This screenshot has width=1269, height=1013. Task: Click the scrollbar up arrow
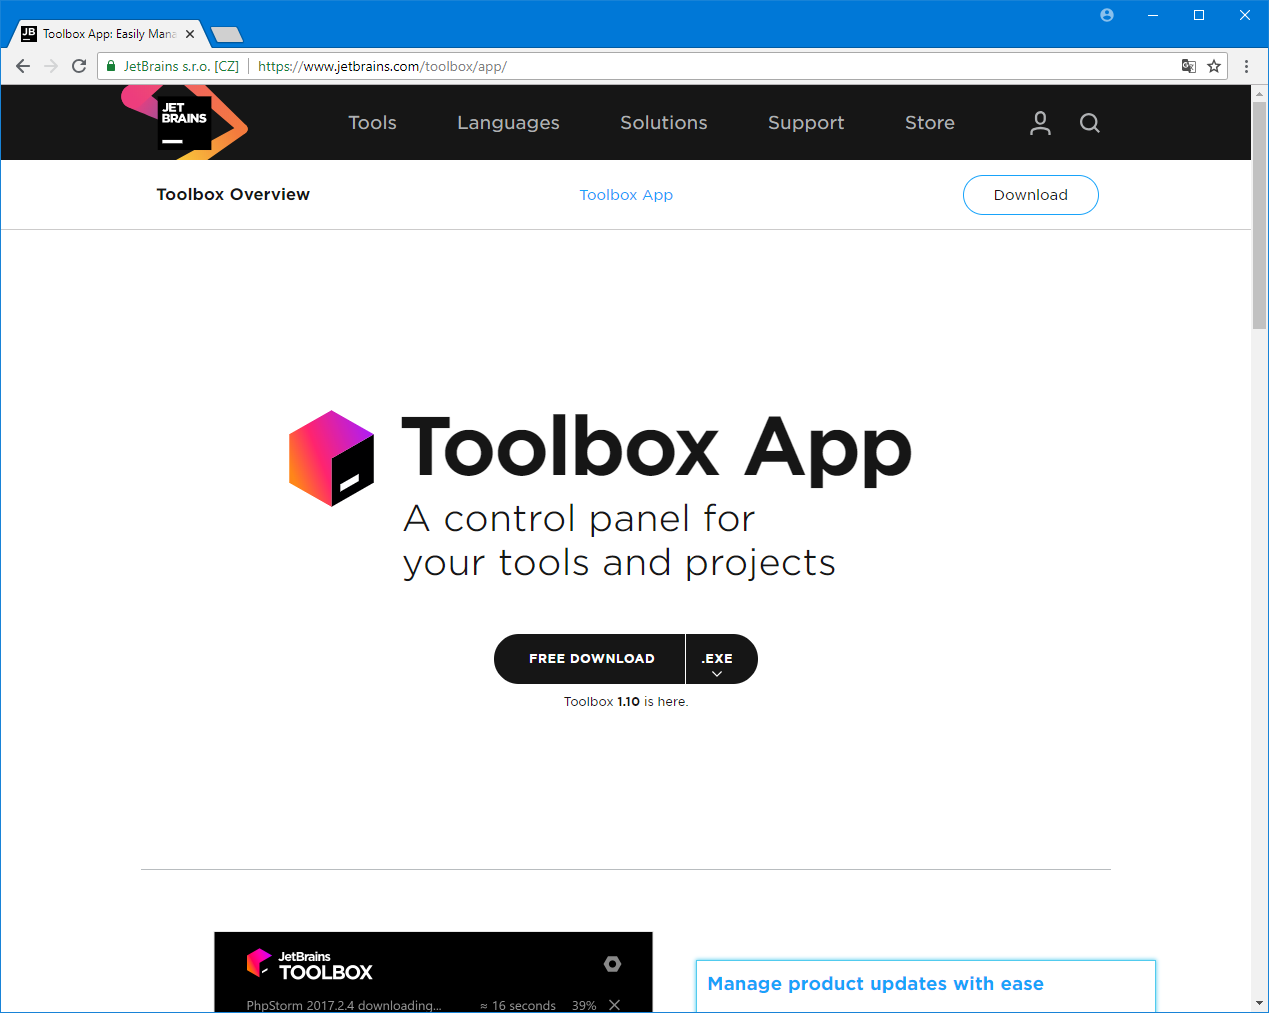tap(1259, 93)
